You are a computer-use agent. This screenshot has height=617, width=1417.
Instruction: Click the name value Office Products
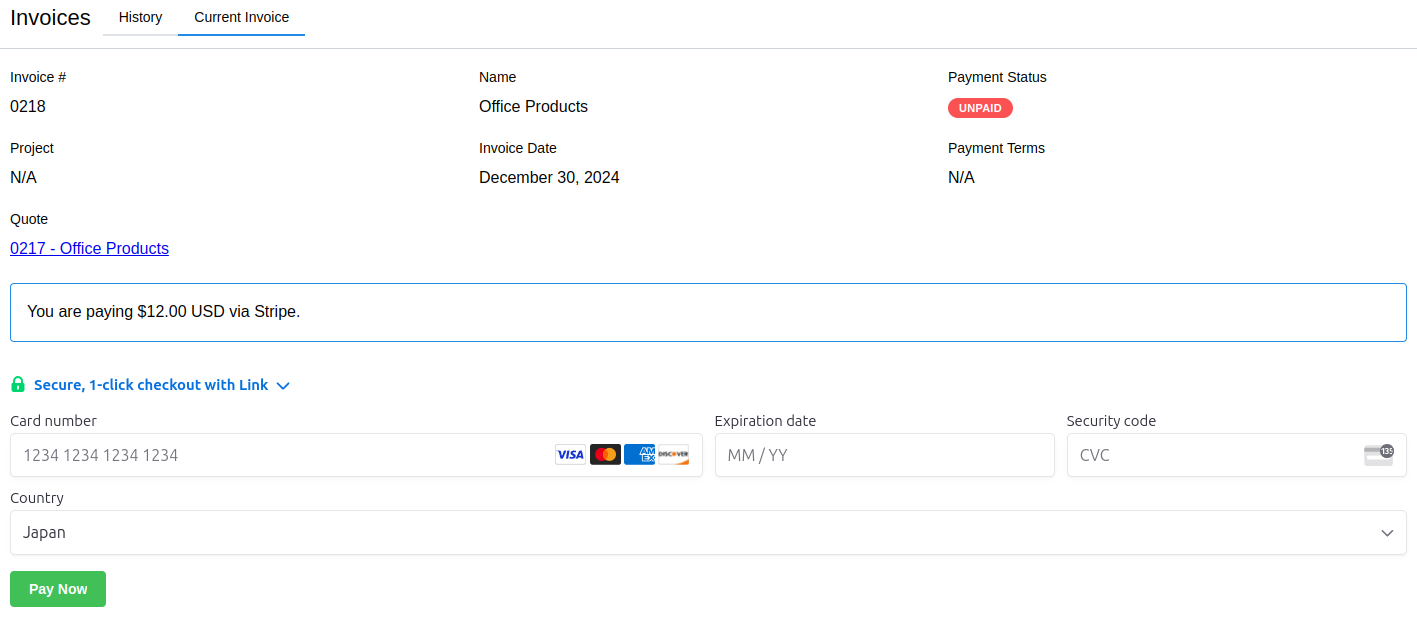(x=533, y=106)
